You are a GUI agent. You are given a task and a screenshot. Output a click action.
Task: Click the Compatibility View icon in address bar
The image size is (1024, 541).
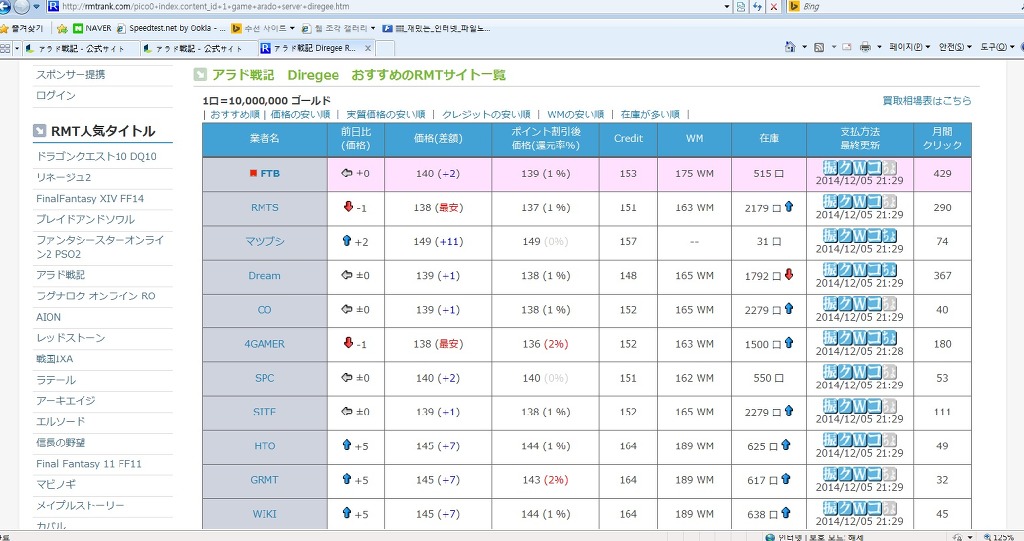click(x=741, y=7)
